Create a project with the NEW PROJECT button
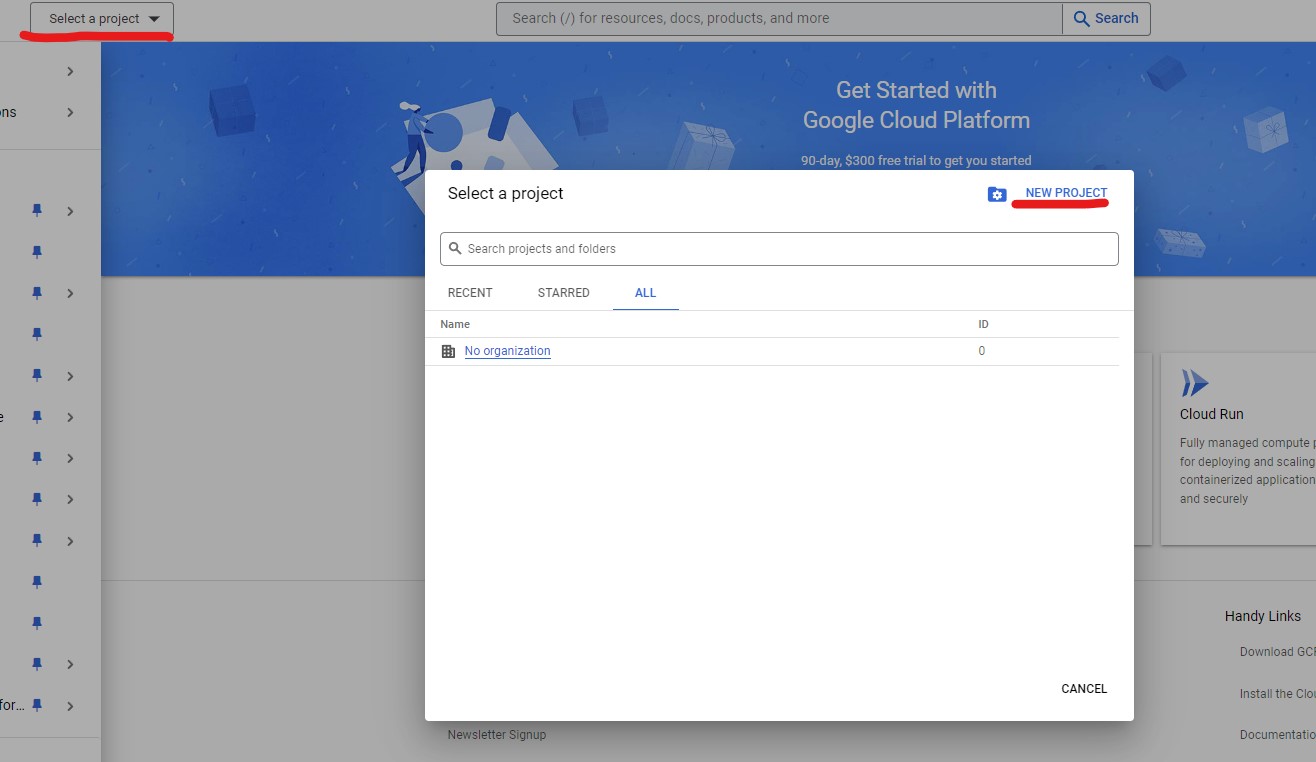Viewport: 1316px width, 762px height. click(x=1066, y=193)
